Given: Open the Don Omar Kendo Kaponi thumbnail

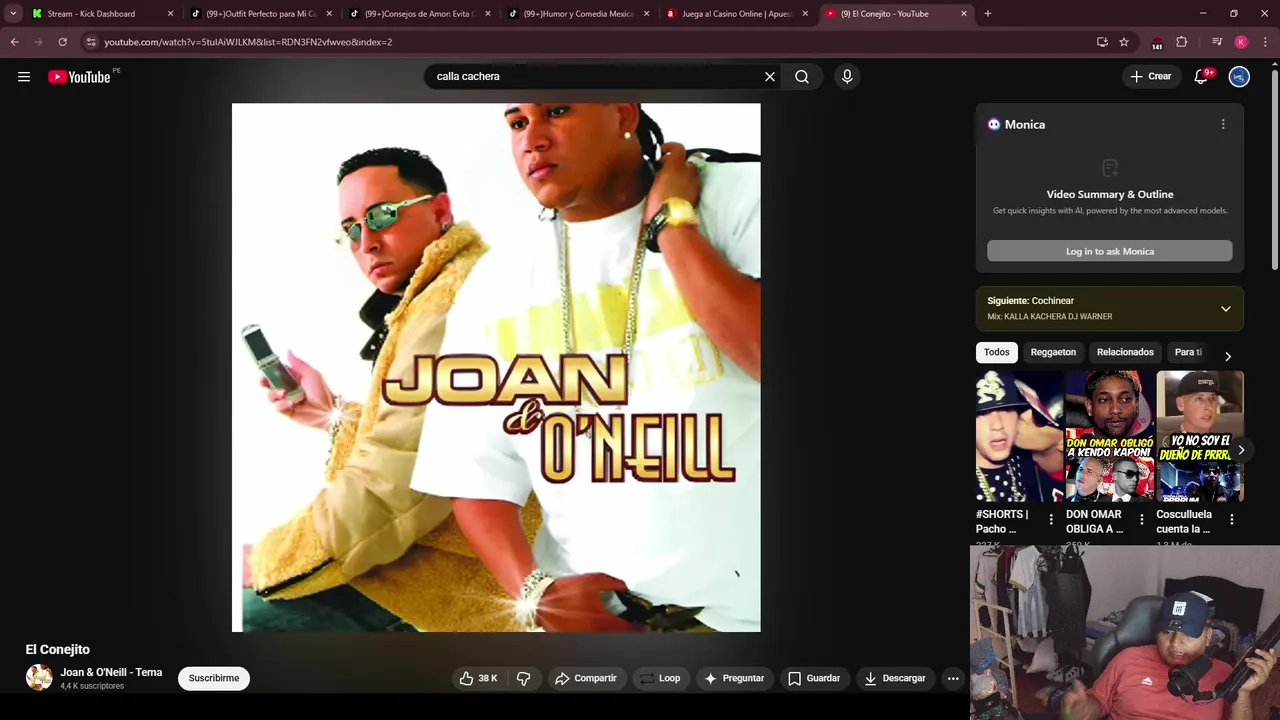Looking at the screenshot, I should 1109,436.
